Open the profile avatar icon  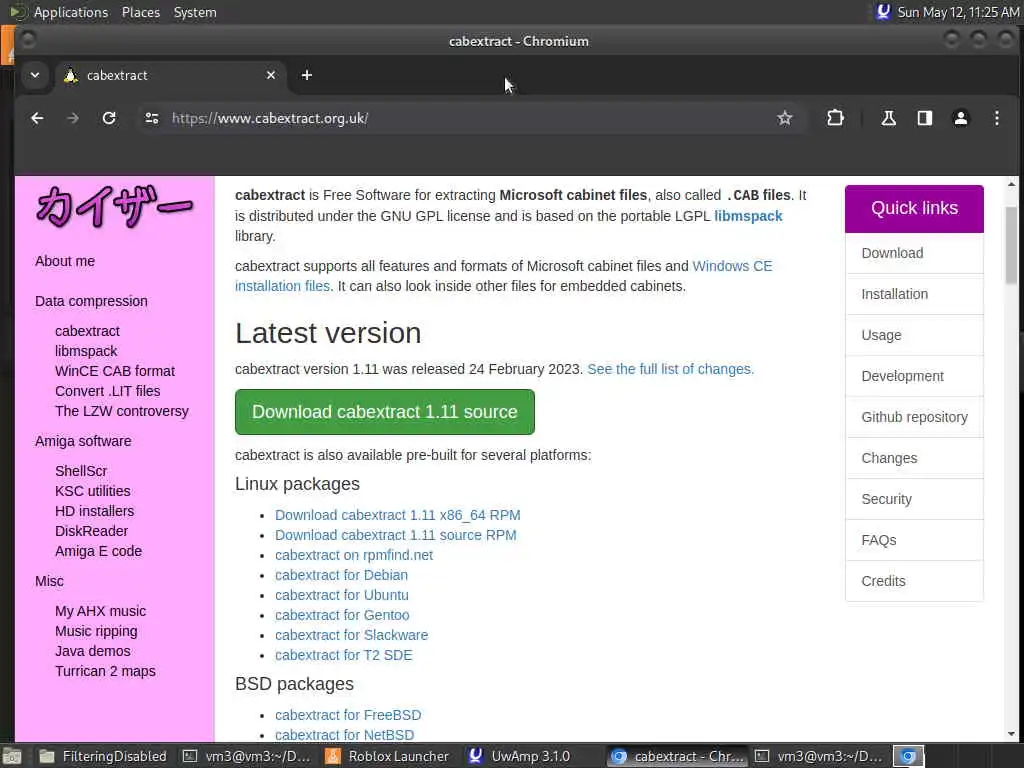click(961, 118)
